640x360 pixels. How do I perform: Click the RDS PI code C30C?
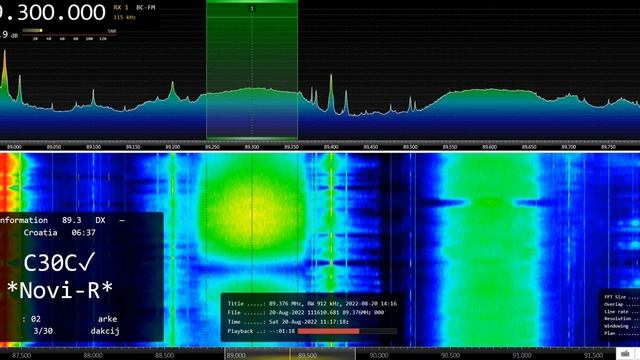[x=59, y=262]
